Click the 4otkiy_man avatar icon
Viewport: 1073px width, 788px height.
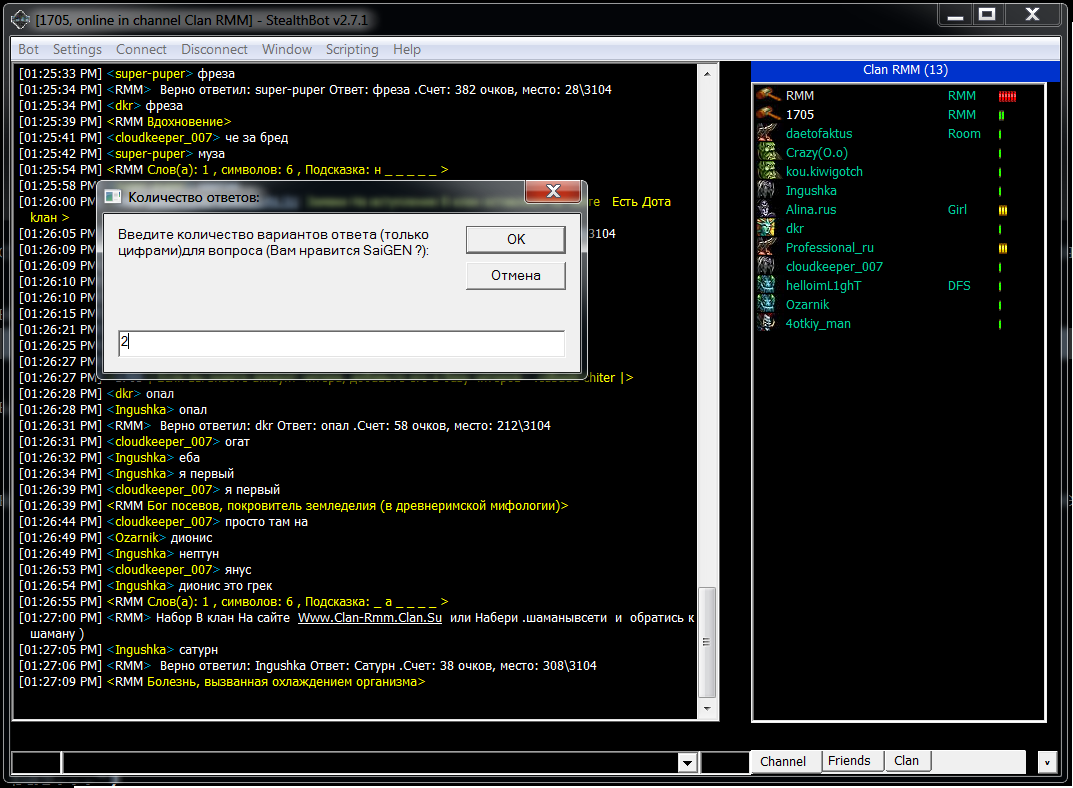click(767, 324)
